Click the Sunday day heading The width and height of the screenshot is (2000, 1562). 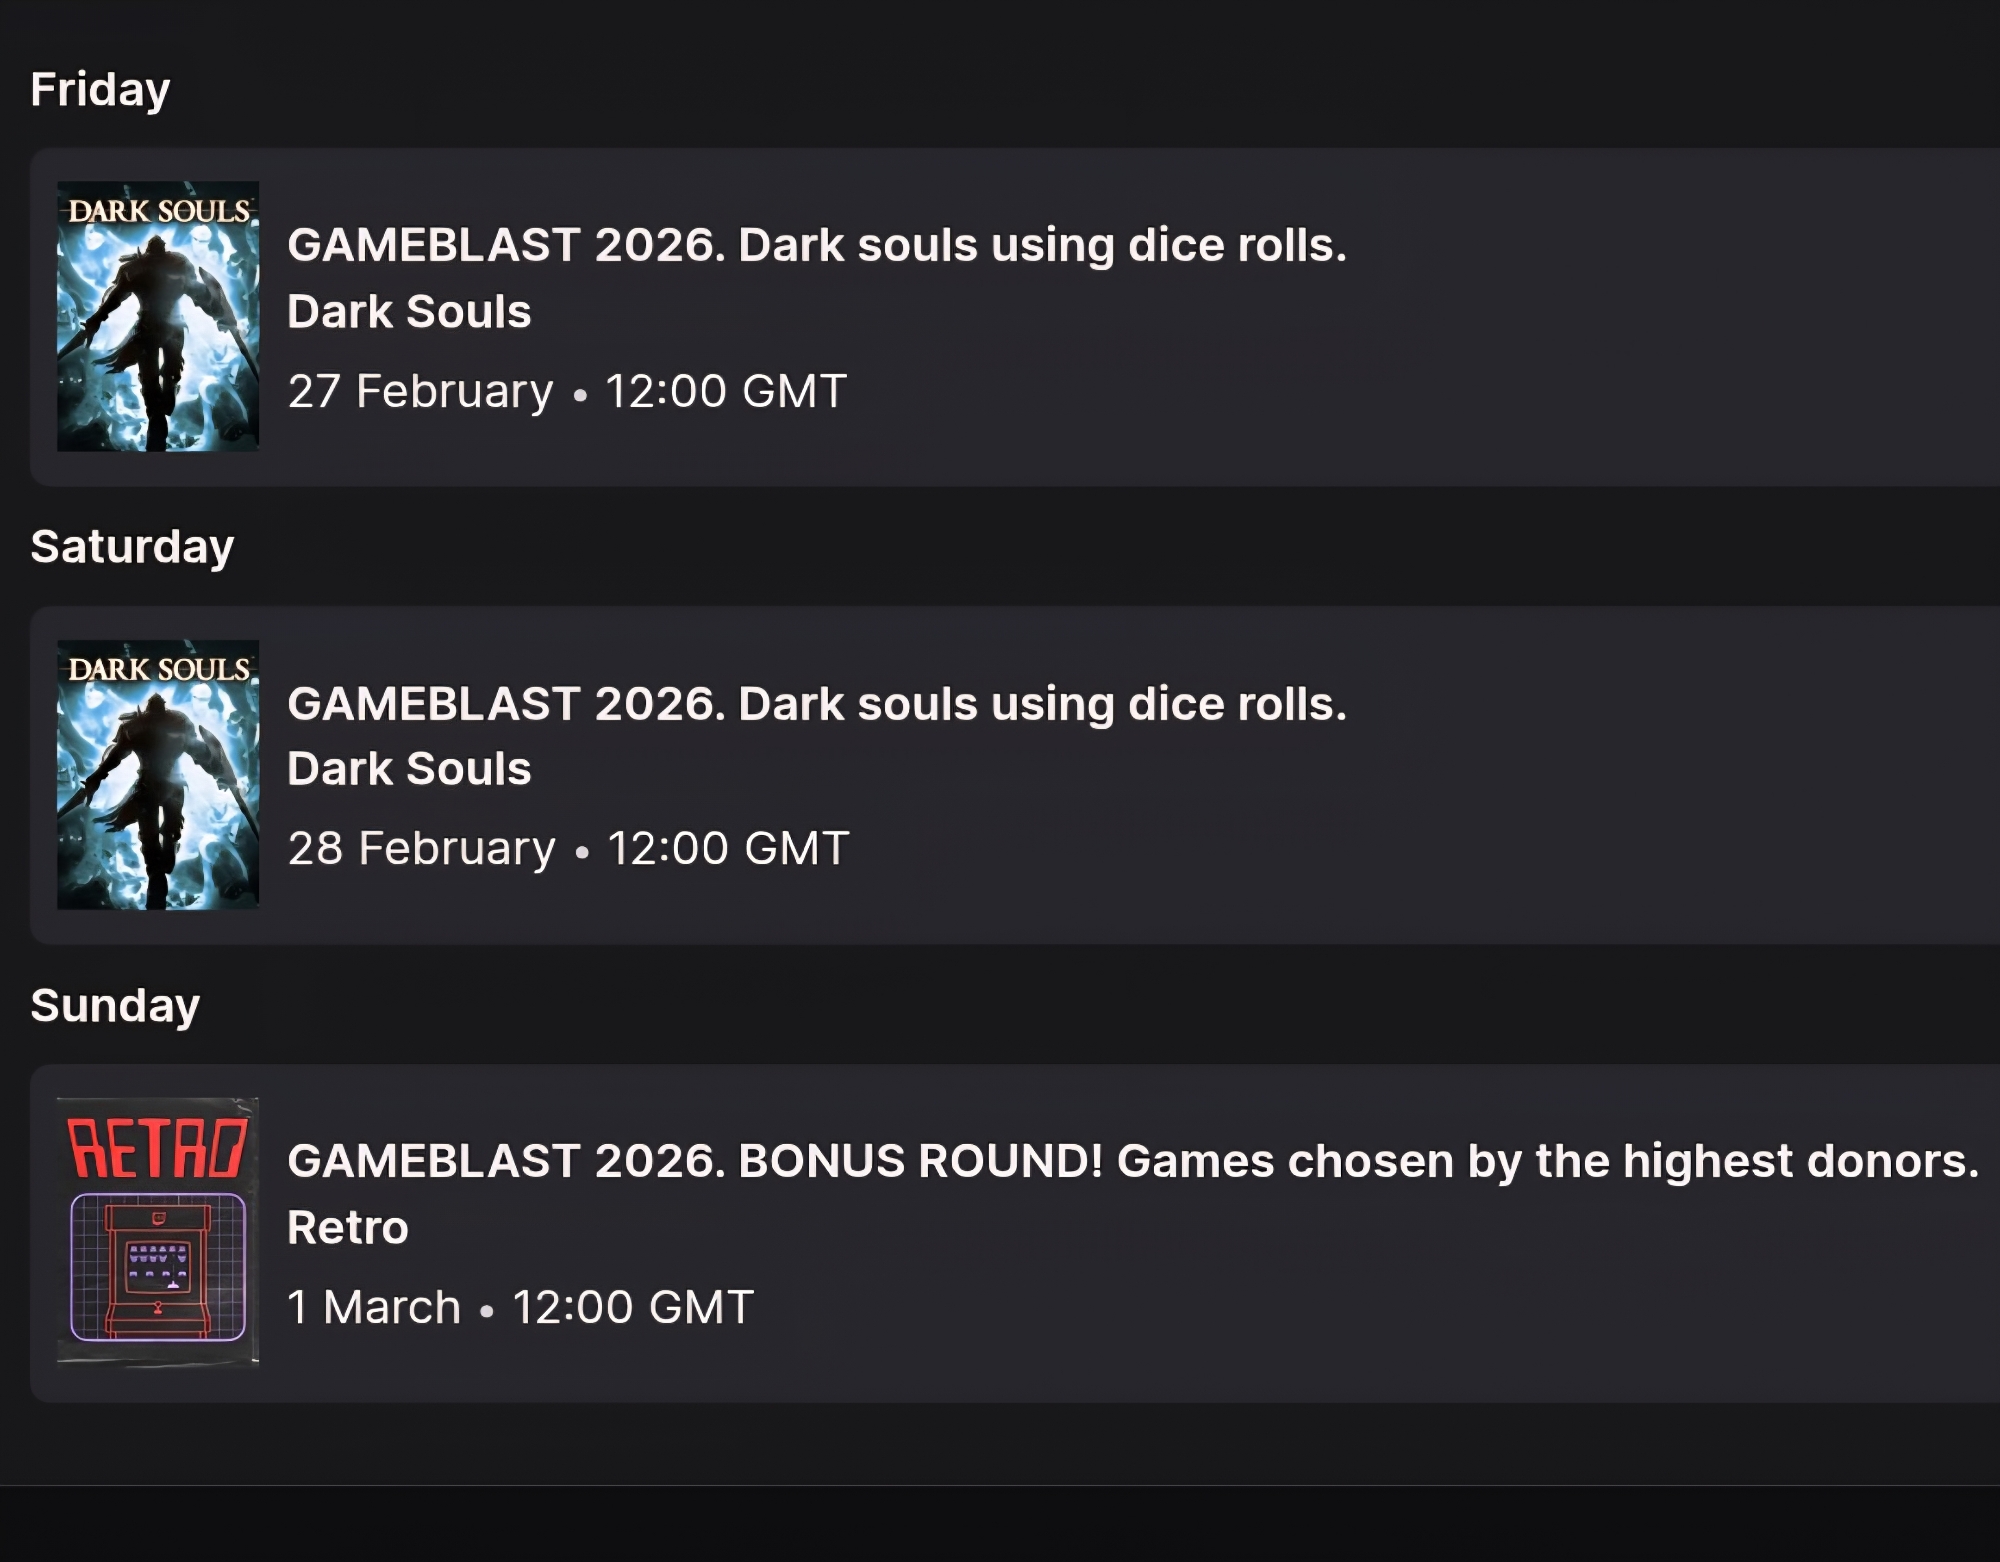point(115,1006)
